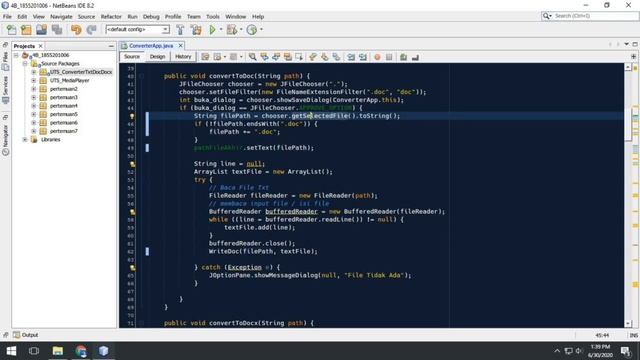Expand the pertemuan2 package
The height and width of the screenshot is (360, 640).
pos(34,89)
